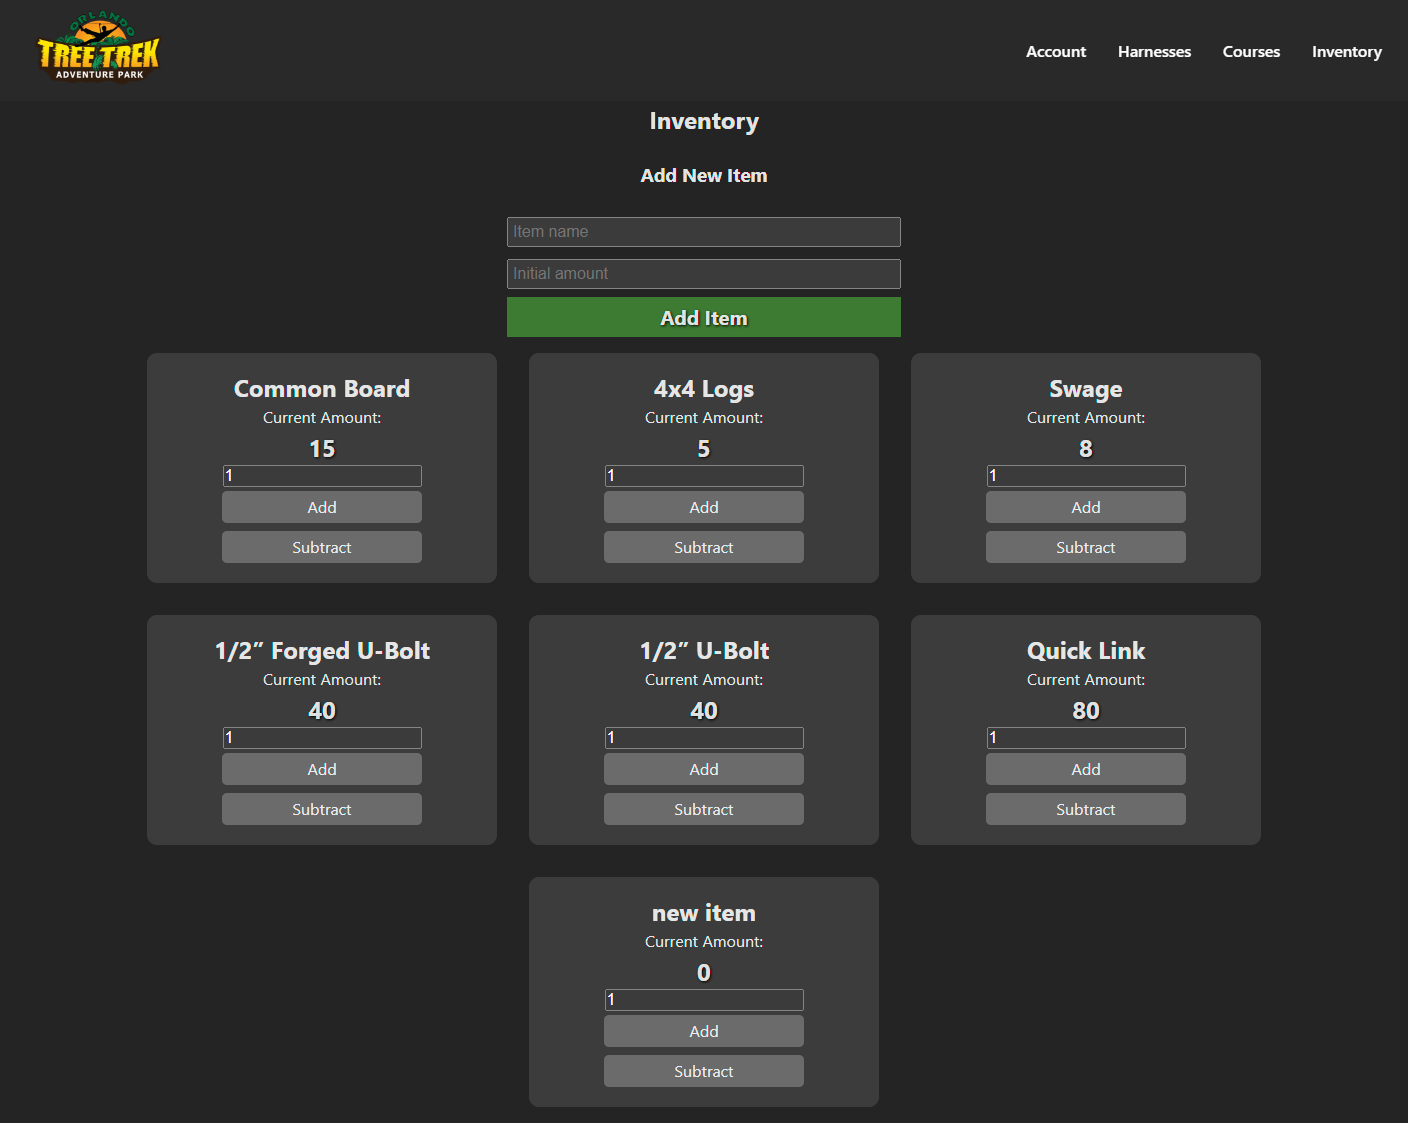Click the new item quantity field
The height and width of the screenshot is (1123, 1408).
(x=703, y=1000)
